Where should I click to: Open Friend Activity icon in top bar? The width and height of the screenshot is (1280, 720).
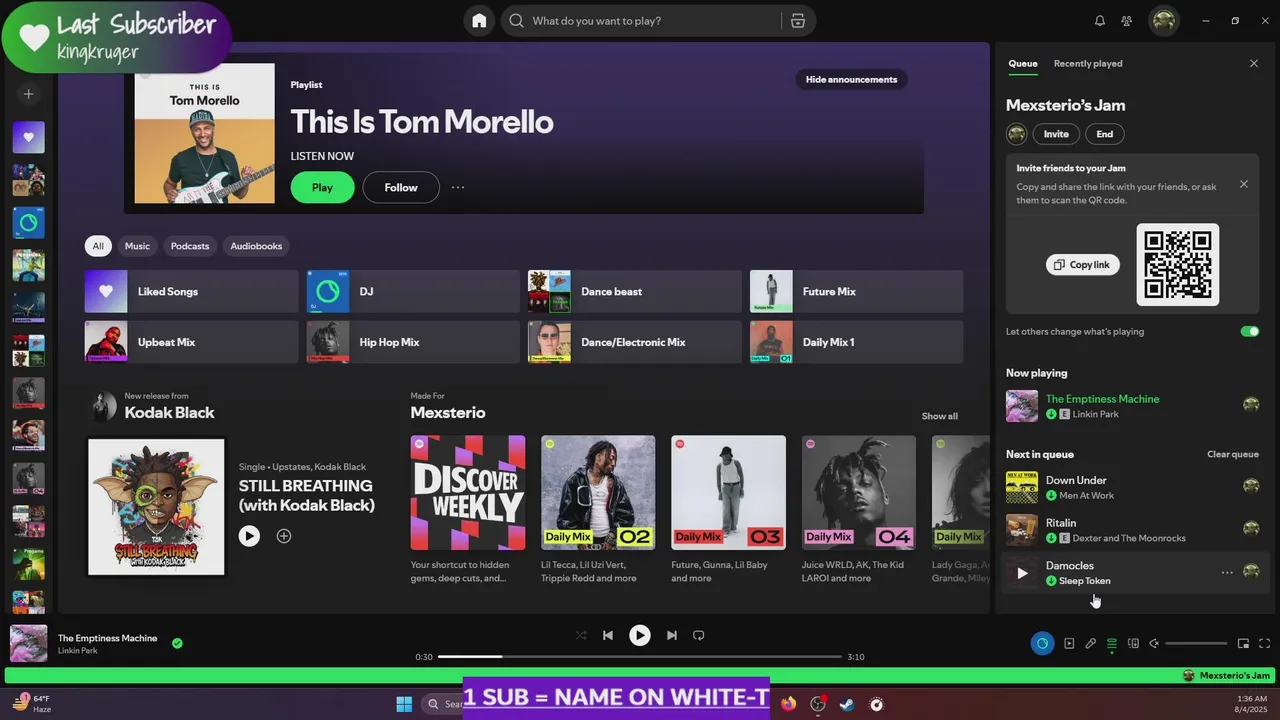click(x=1127, y=21)
